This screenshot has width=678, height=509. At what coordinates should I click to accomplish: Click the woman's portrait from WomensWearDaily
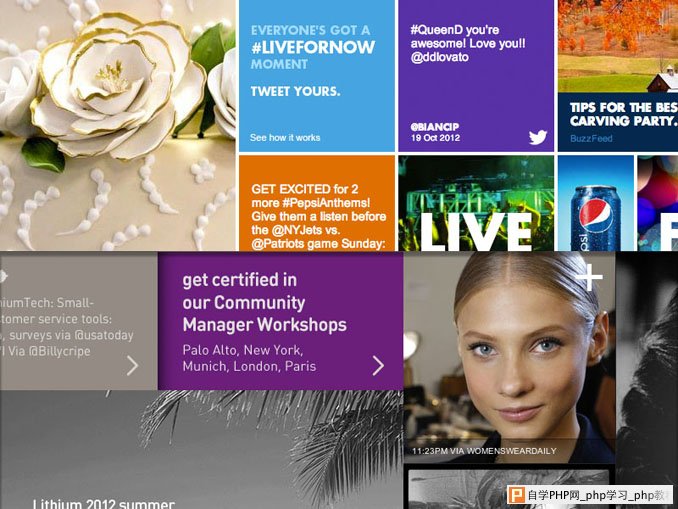[509, 358]
